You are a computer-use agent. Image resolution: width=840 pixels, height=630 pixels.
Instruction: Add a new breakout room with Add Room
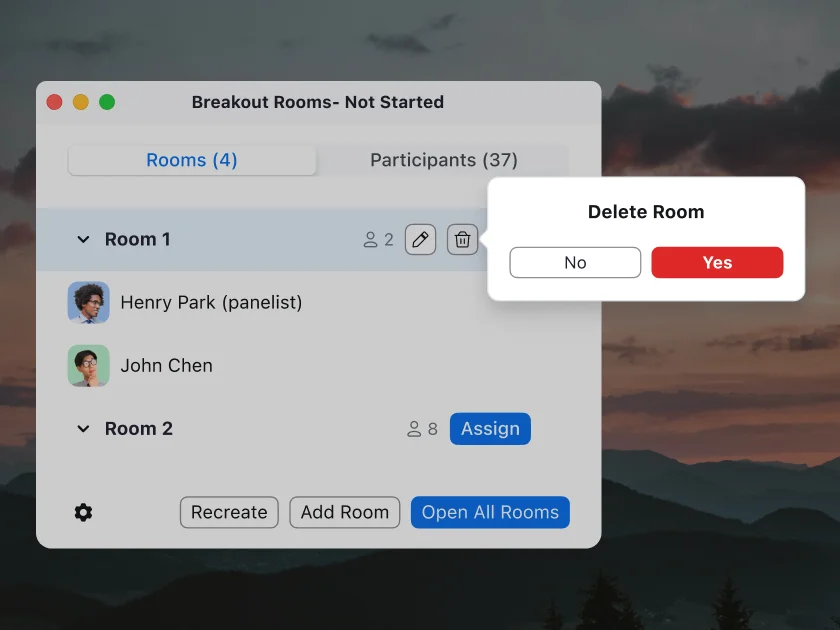point(344,512)
